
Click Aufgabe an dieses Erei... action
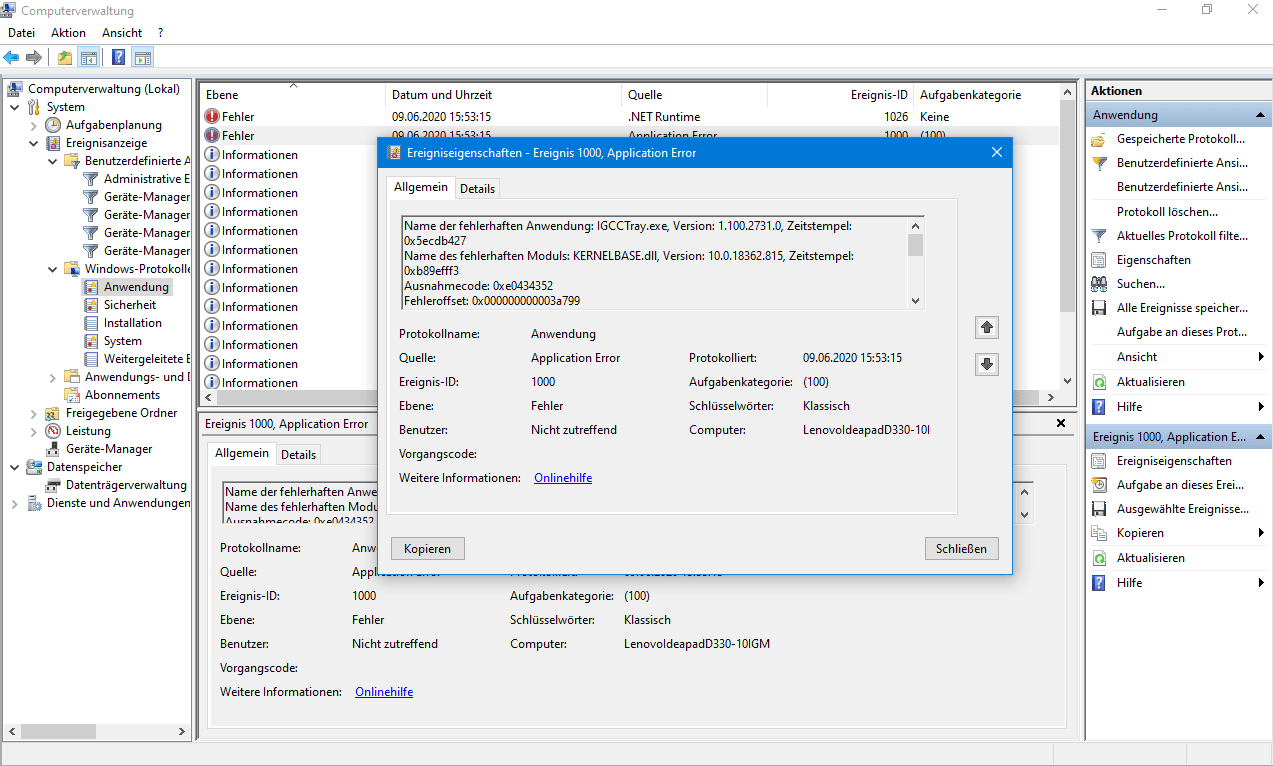(x=1180, y=485)
